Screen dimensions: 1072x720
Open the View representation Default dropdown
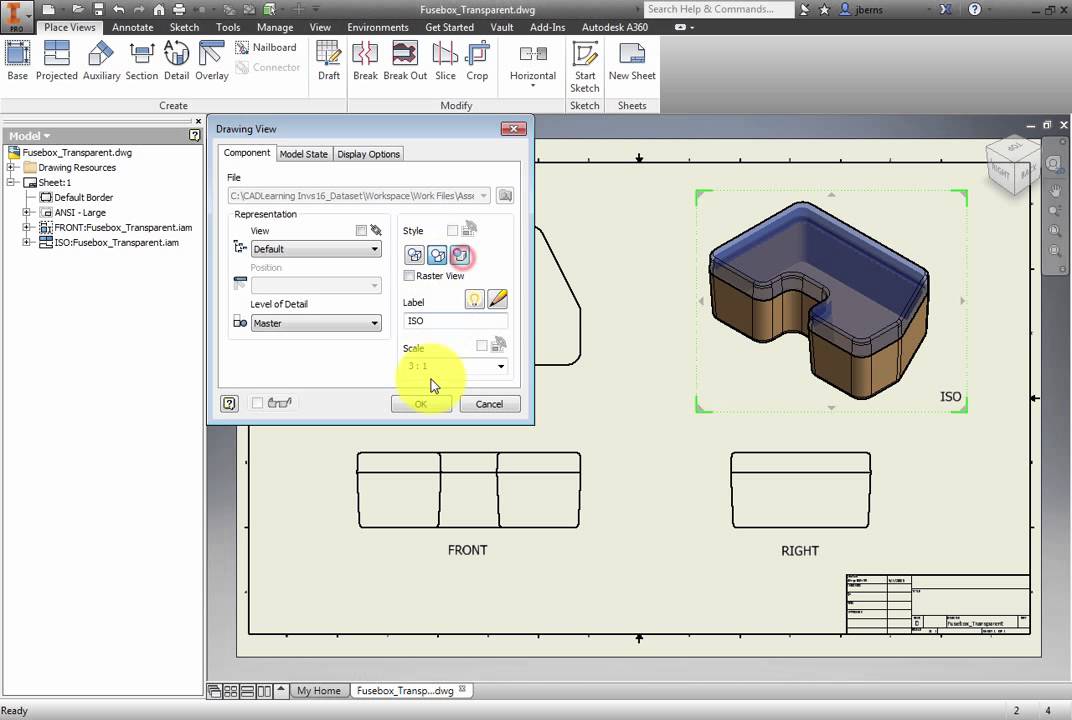click(316, 249)
